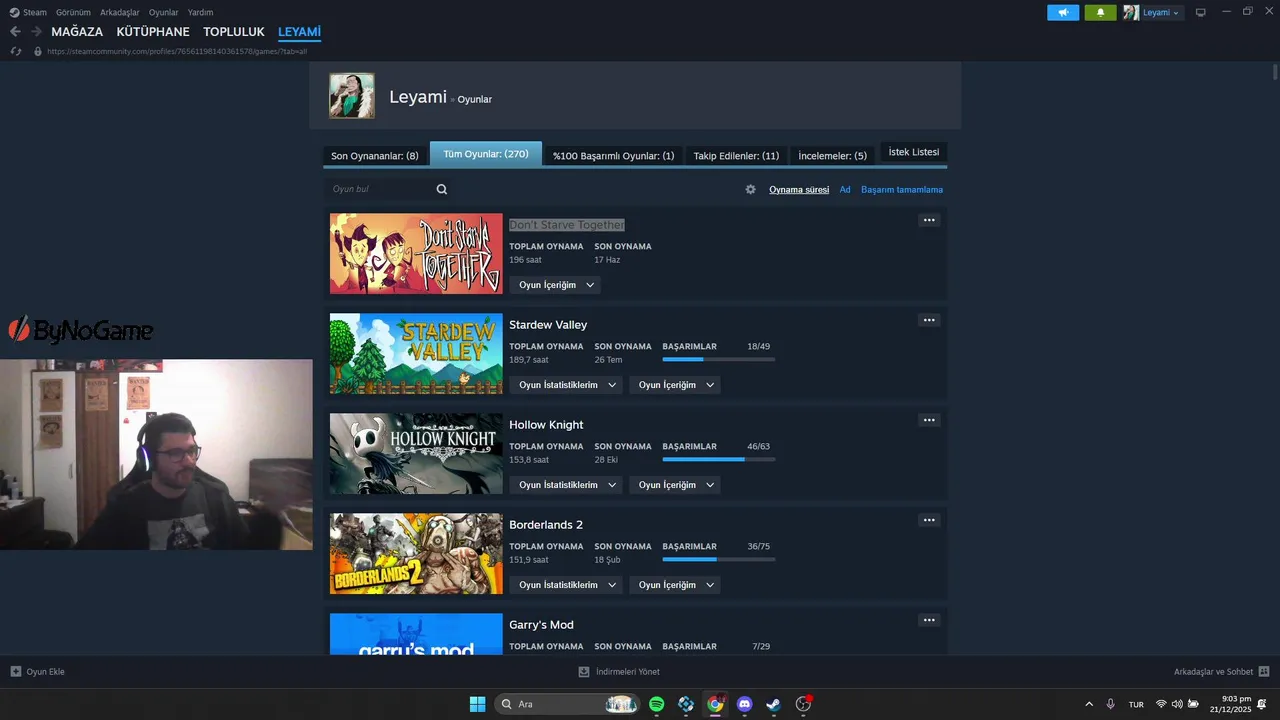Go to KÜTÜPHANE section

153,32
